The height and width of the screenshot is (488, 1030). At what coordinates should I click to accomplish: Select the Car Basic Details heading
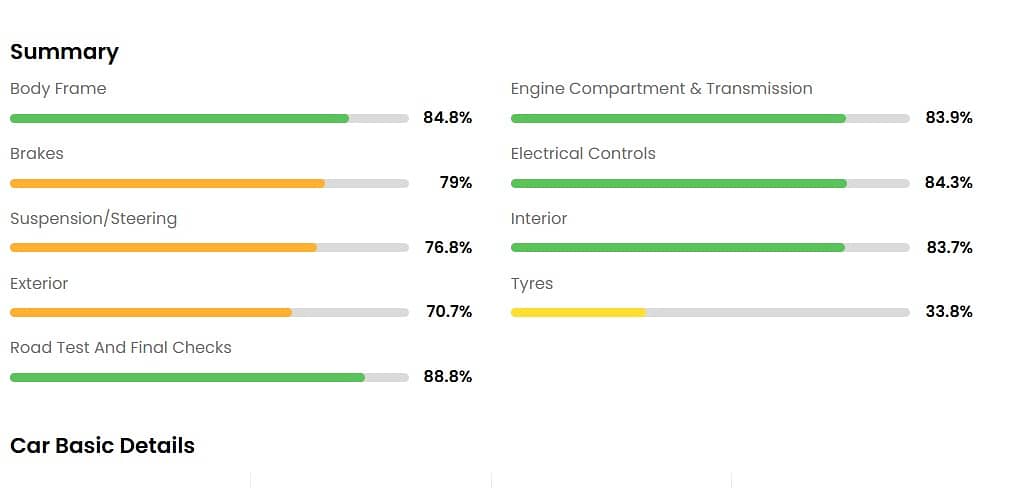click(102, 445)
